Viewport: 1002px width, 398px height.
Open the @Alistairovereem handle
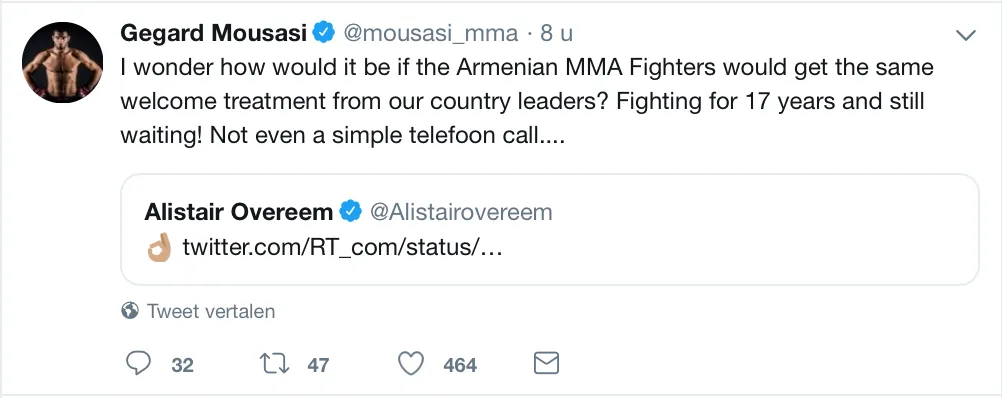pos(461,211)
